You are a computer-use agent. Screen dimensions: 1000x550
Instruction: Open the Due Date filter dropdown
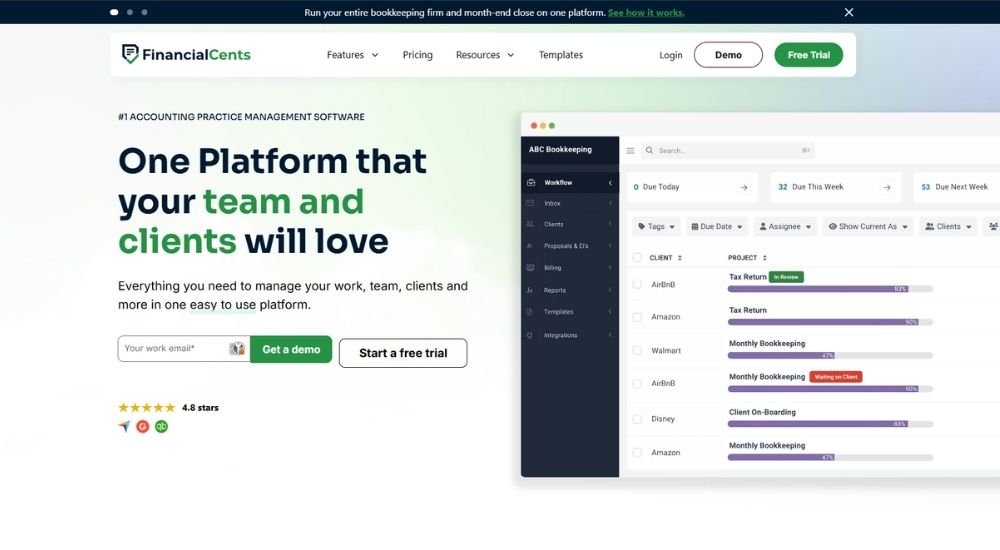(717, 227)
